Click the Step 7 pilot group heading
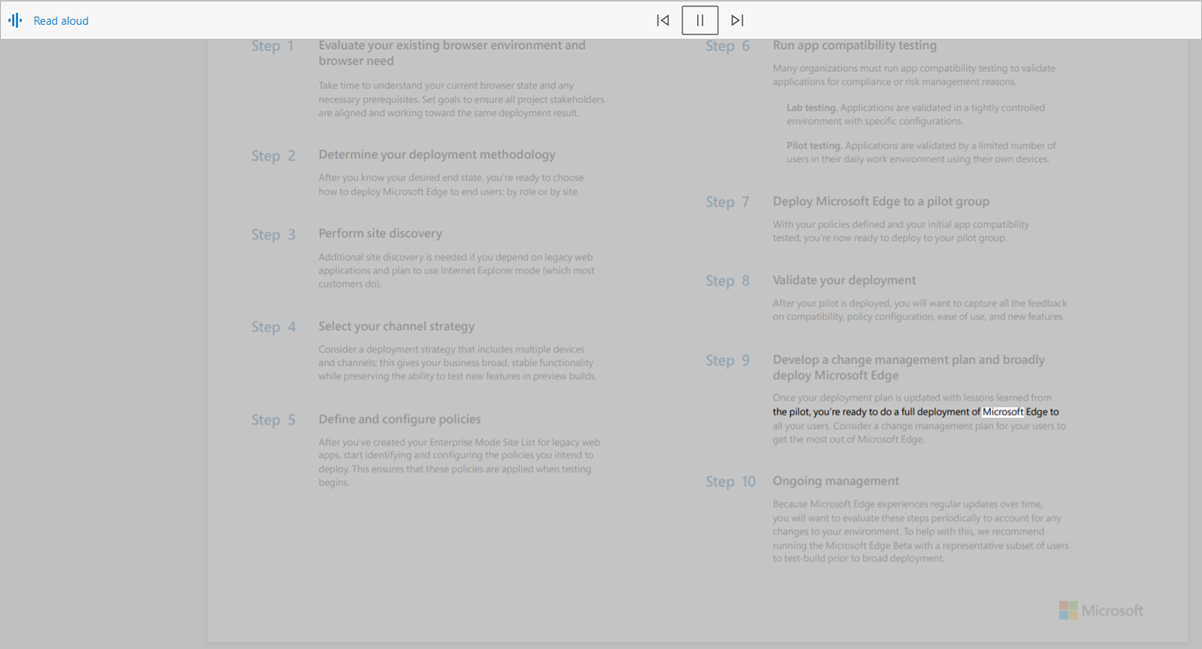This screenshot has height=649, width=1202. pos(883,201)
